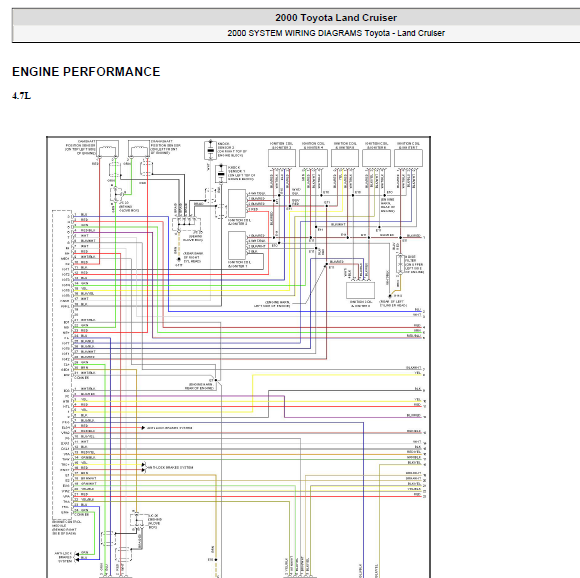
Task: Select the Knock Sensor 1 symbol
Action: click(221, 173)
